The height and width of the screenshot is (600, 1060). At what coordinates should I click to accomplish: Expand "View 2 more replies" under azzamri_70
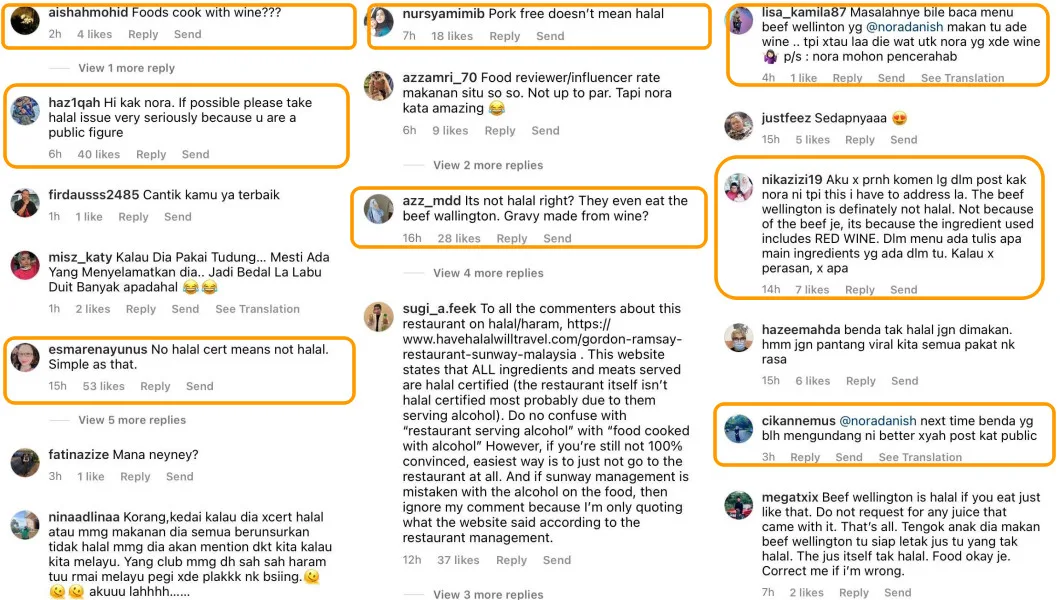[x=488, y=165]
